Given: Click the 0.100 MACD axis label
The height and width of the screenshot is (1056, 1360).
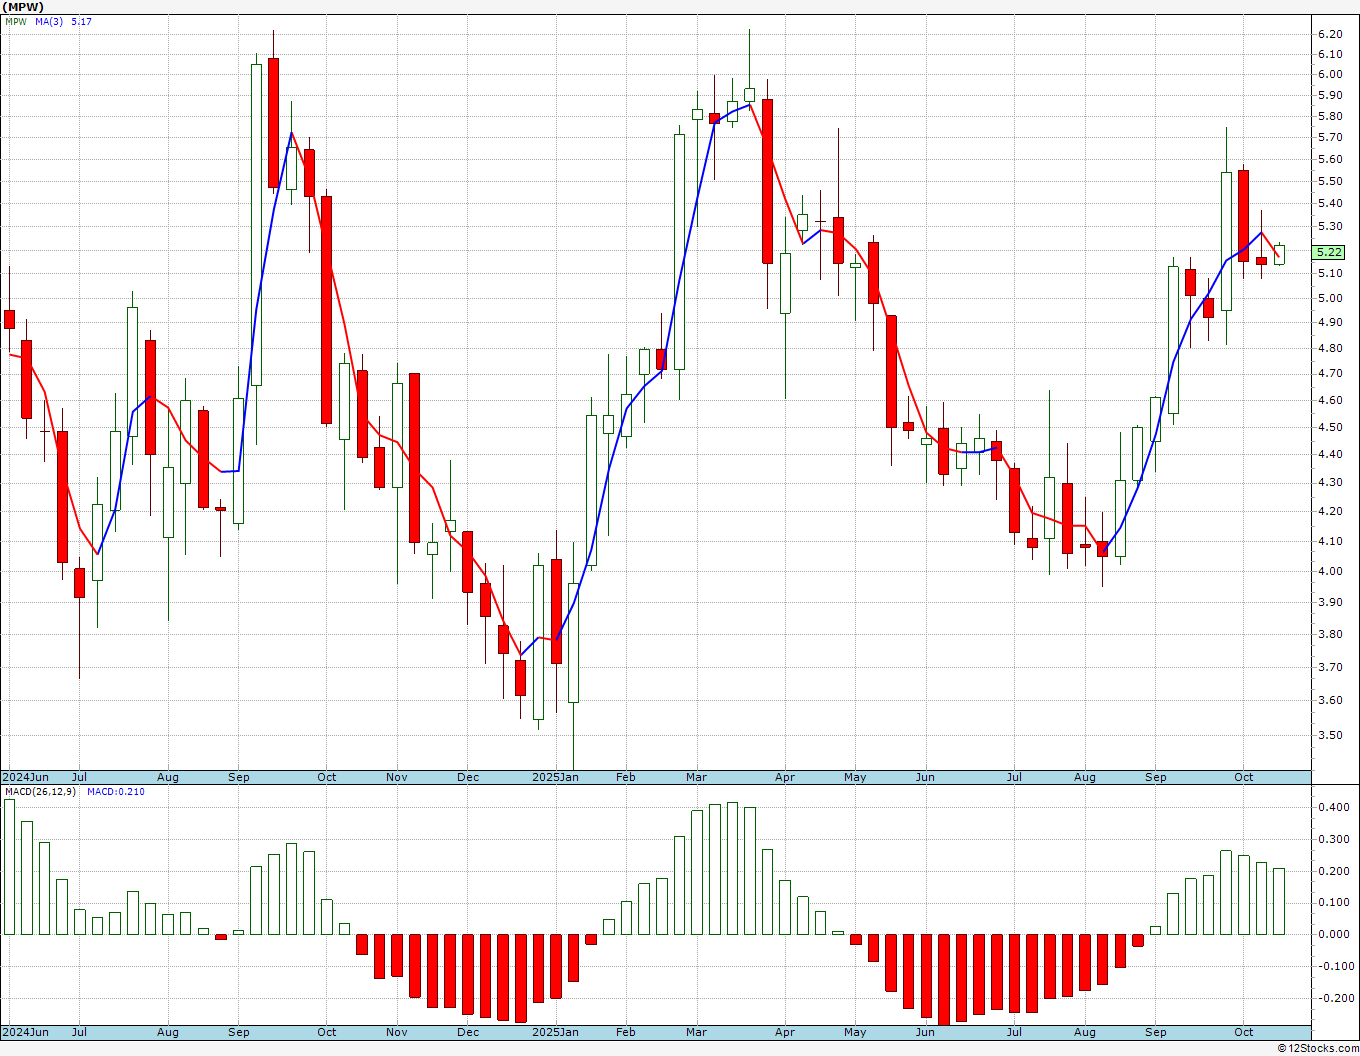Looking at the screenshot, I should pyautogui.click(x=1333, y=903).
